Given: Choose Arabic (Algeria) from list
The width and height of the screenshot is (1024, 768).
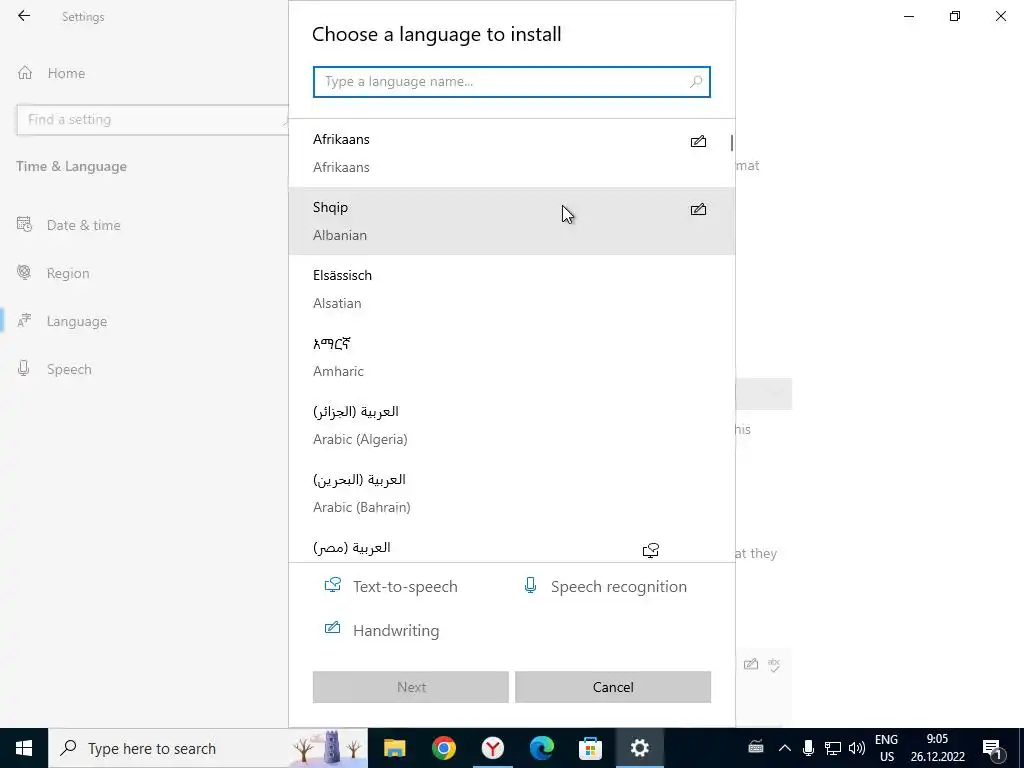Looking at the screenshot, I should (511, 425).
